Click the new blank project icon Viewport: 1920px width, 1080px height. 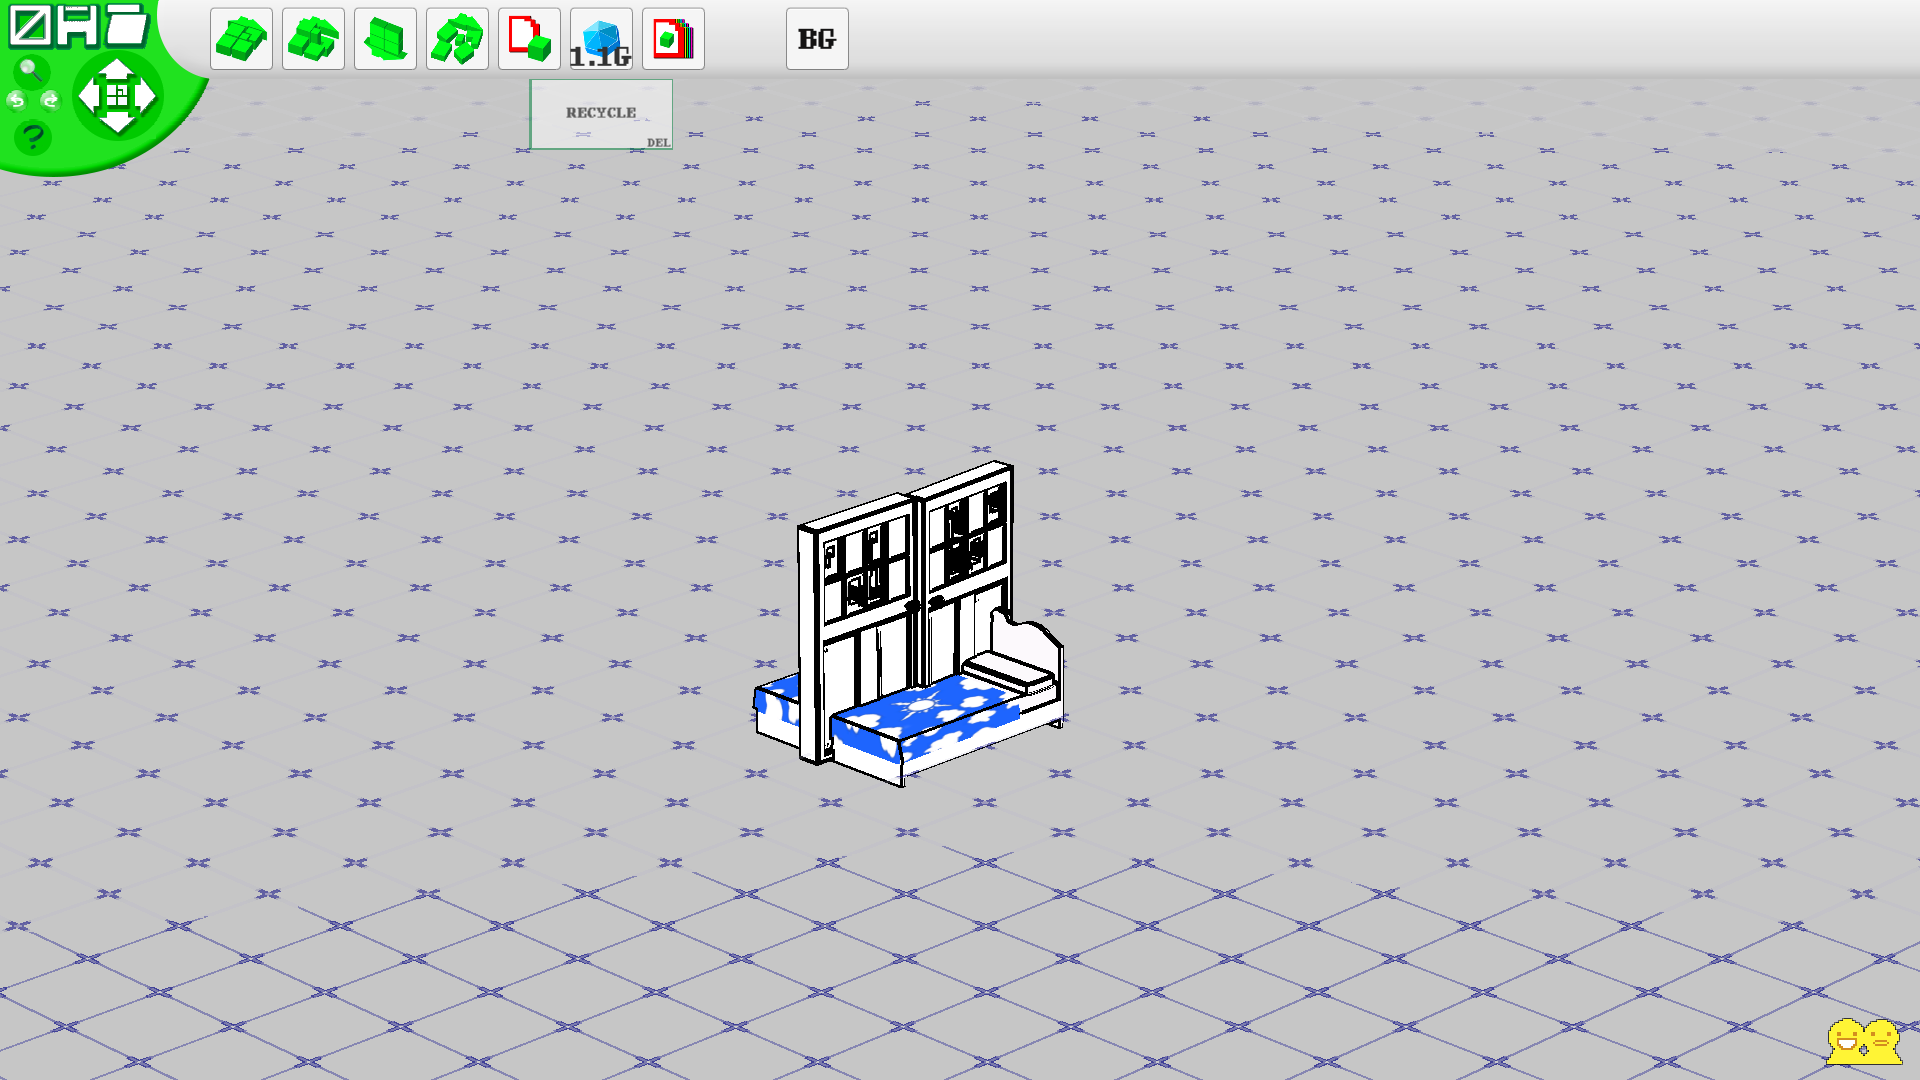click(29, 26)
